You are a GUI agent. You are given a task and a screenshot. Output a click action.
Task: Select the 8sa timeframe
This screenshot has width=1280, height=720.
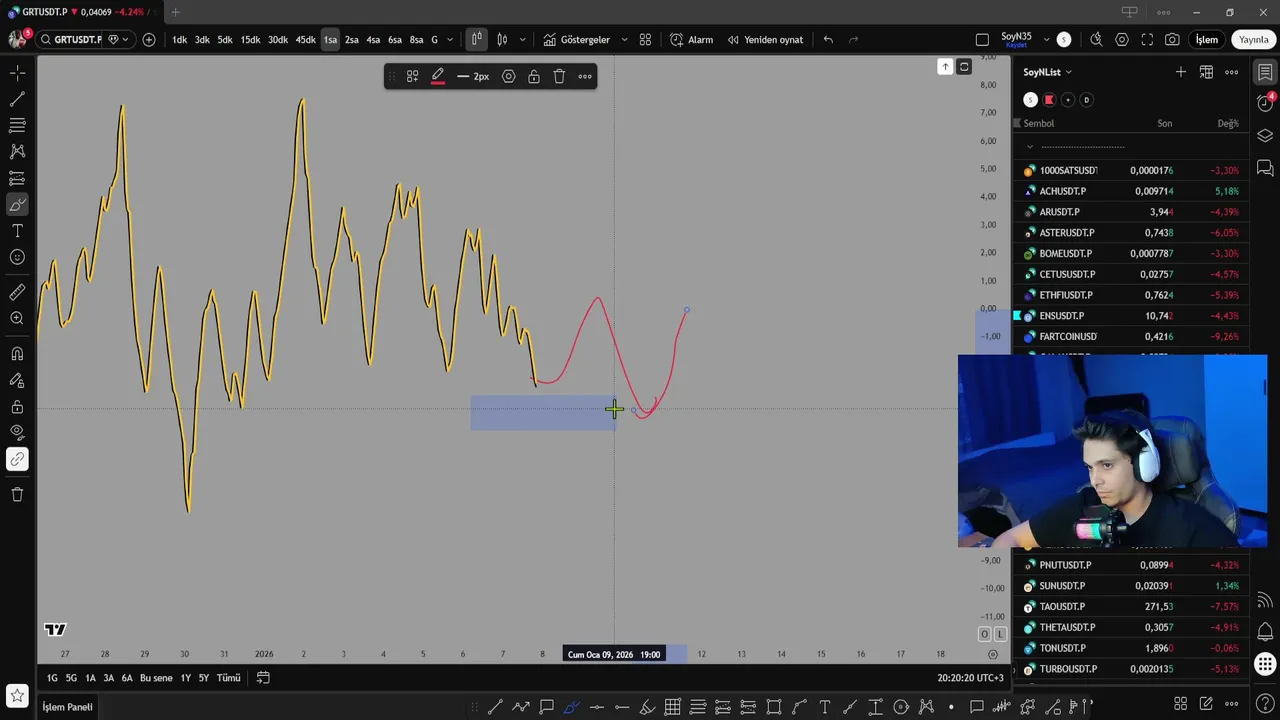(416, 40)
